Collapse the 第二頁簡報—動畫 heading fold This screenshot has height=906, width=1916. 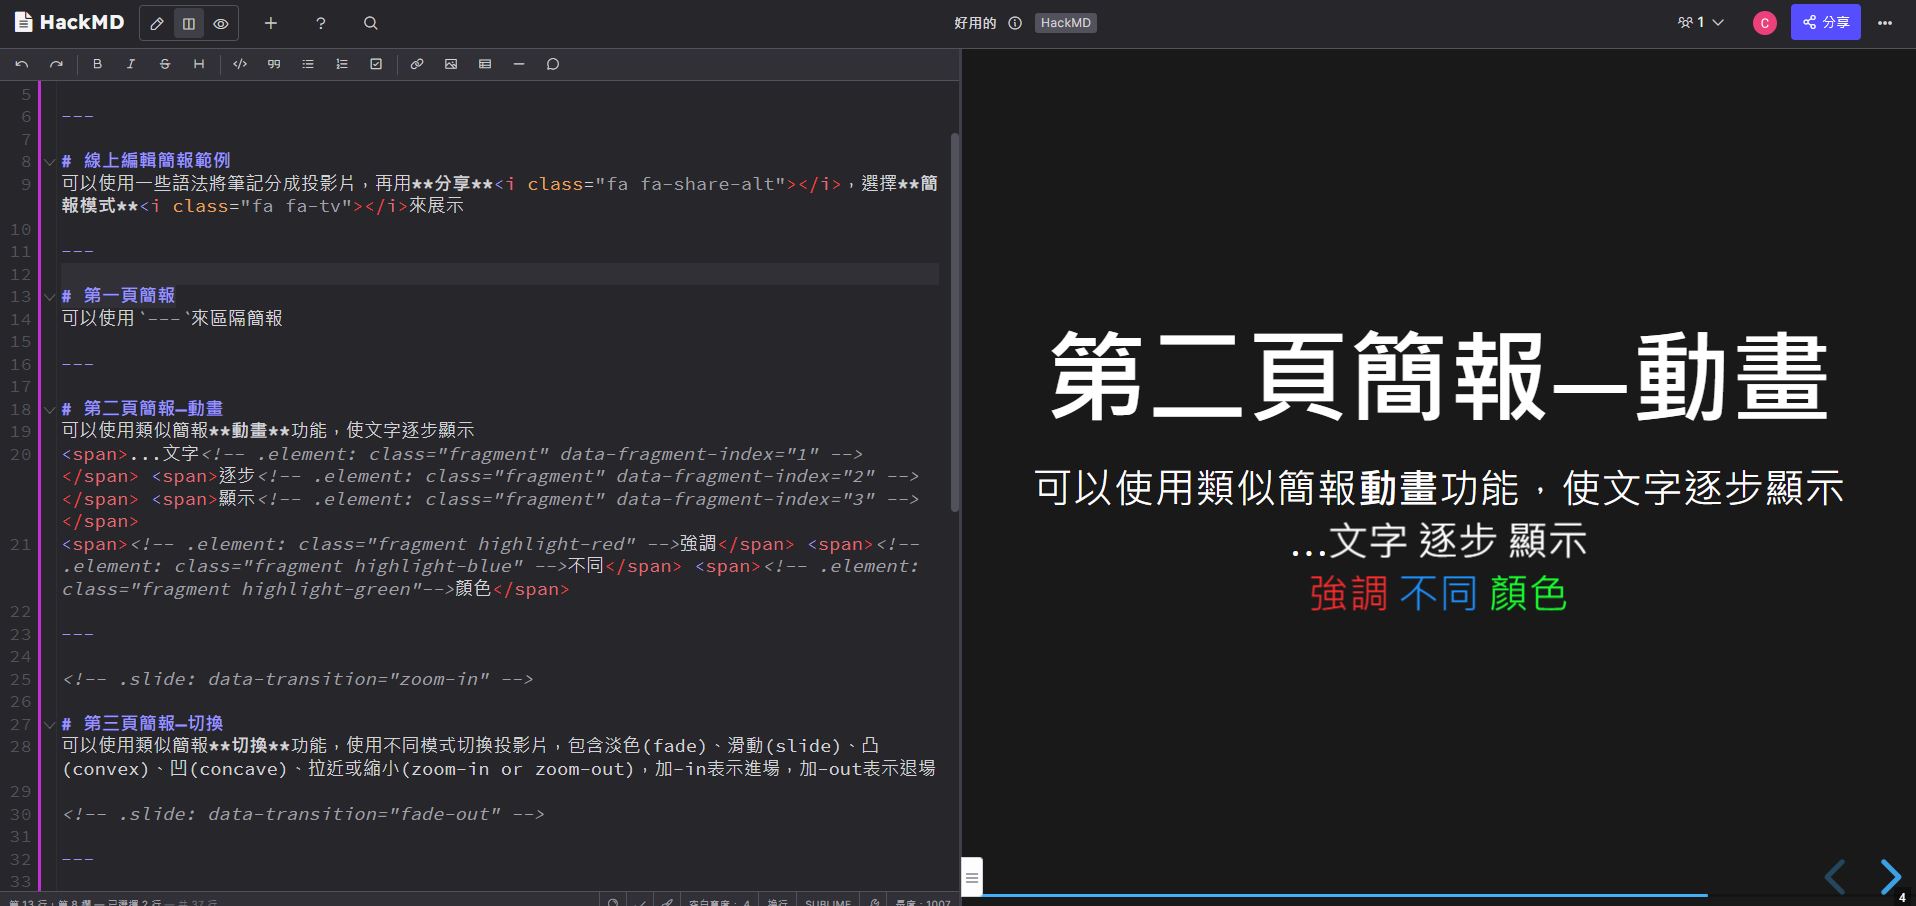point(49,409)
